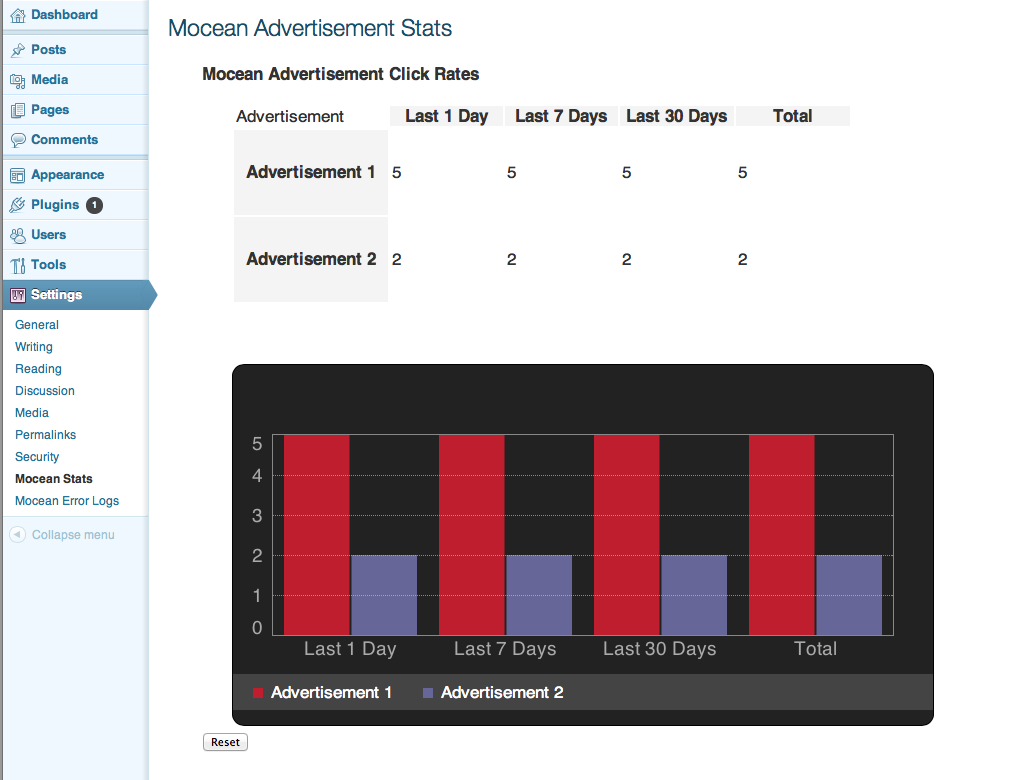Open General settings submenu link
Viewport: 1033px width, 780px height.
pyautogui.click(x=37, y=325)
